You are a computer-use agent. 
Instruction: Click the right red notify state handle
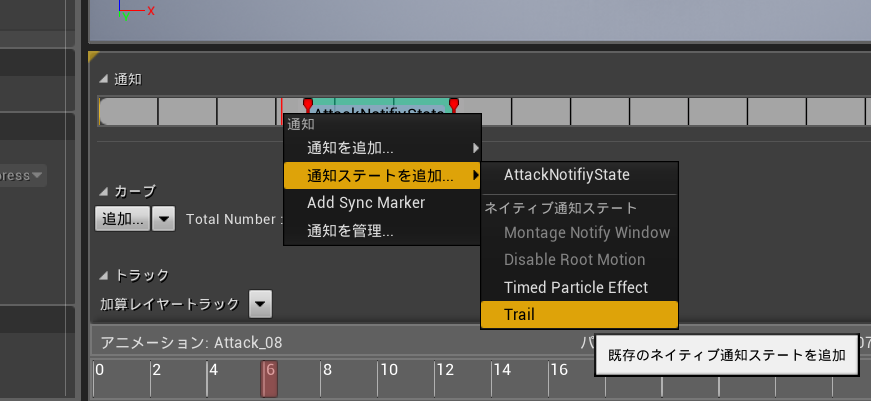pyautogui.click(x=454, y=104)
